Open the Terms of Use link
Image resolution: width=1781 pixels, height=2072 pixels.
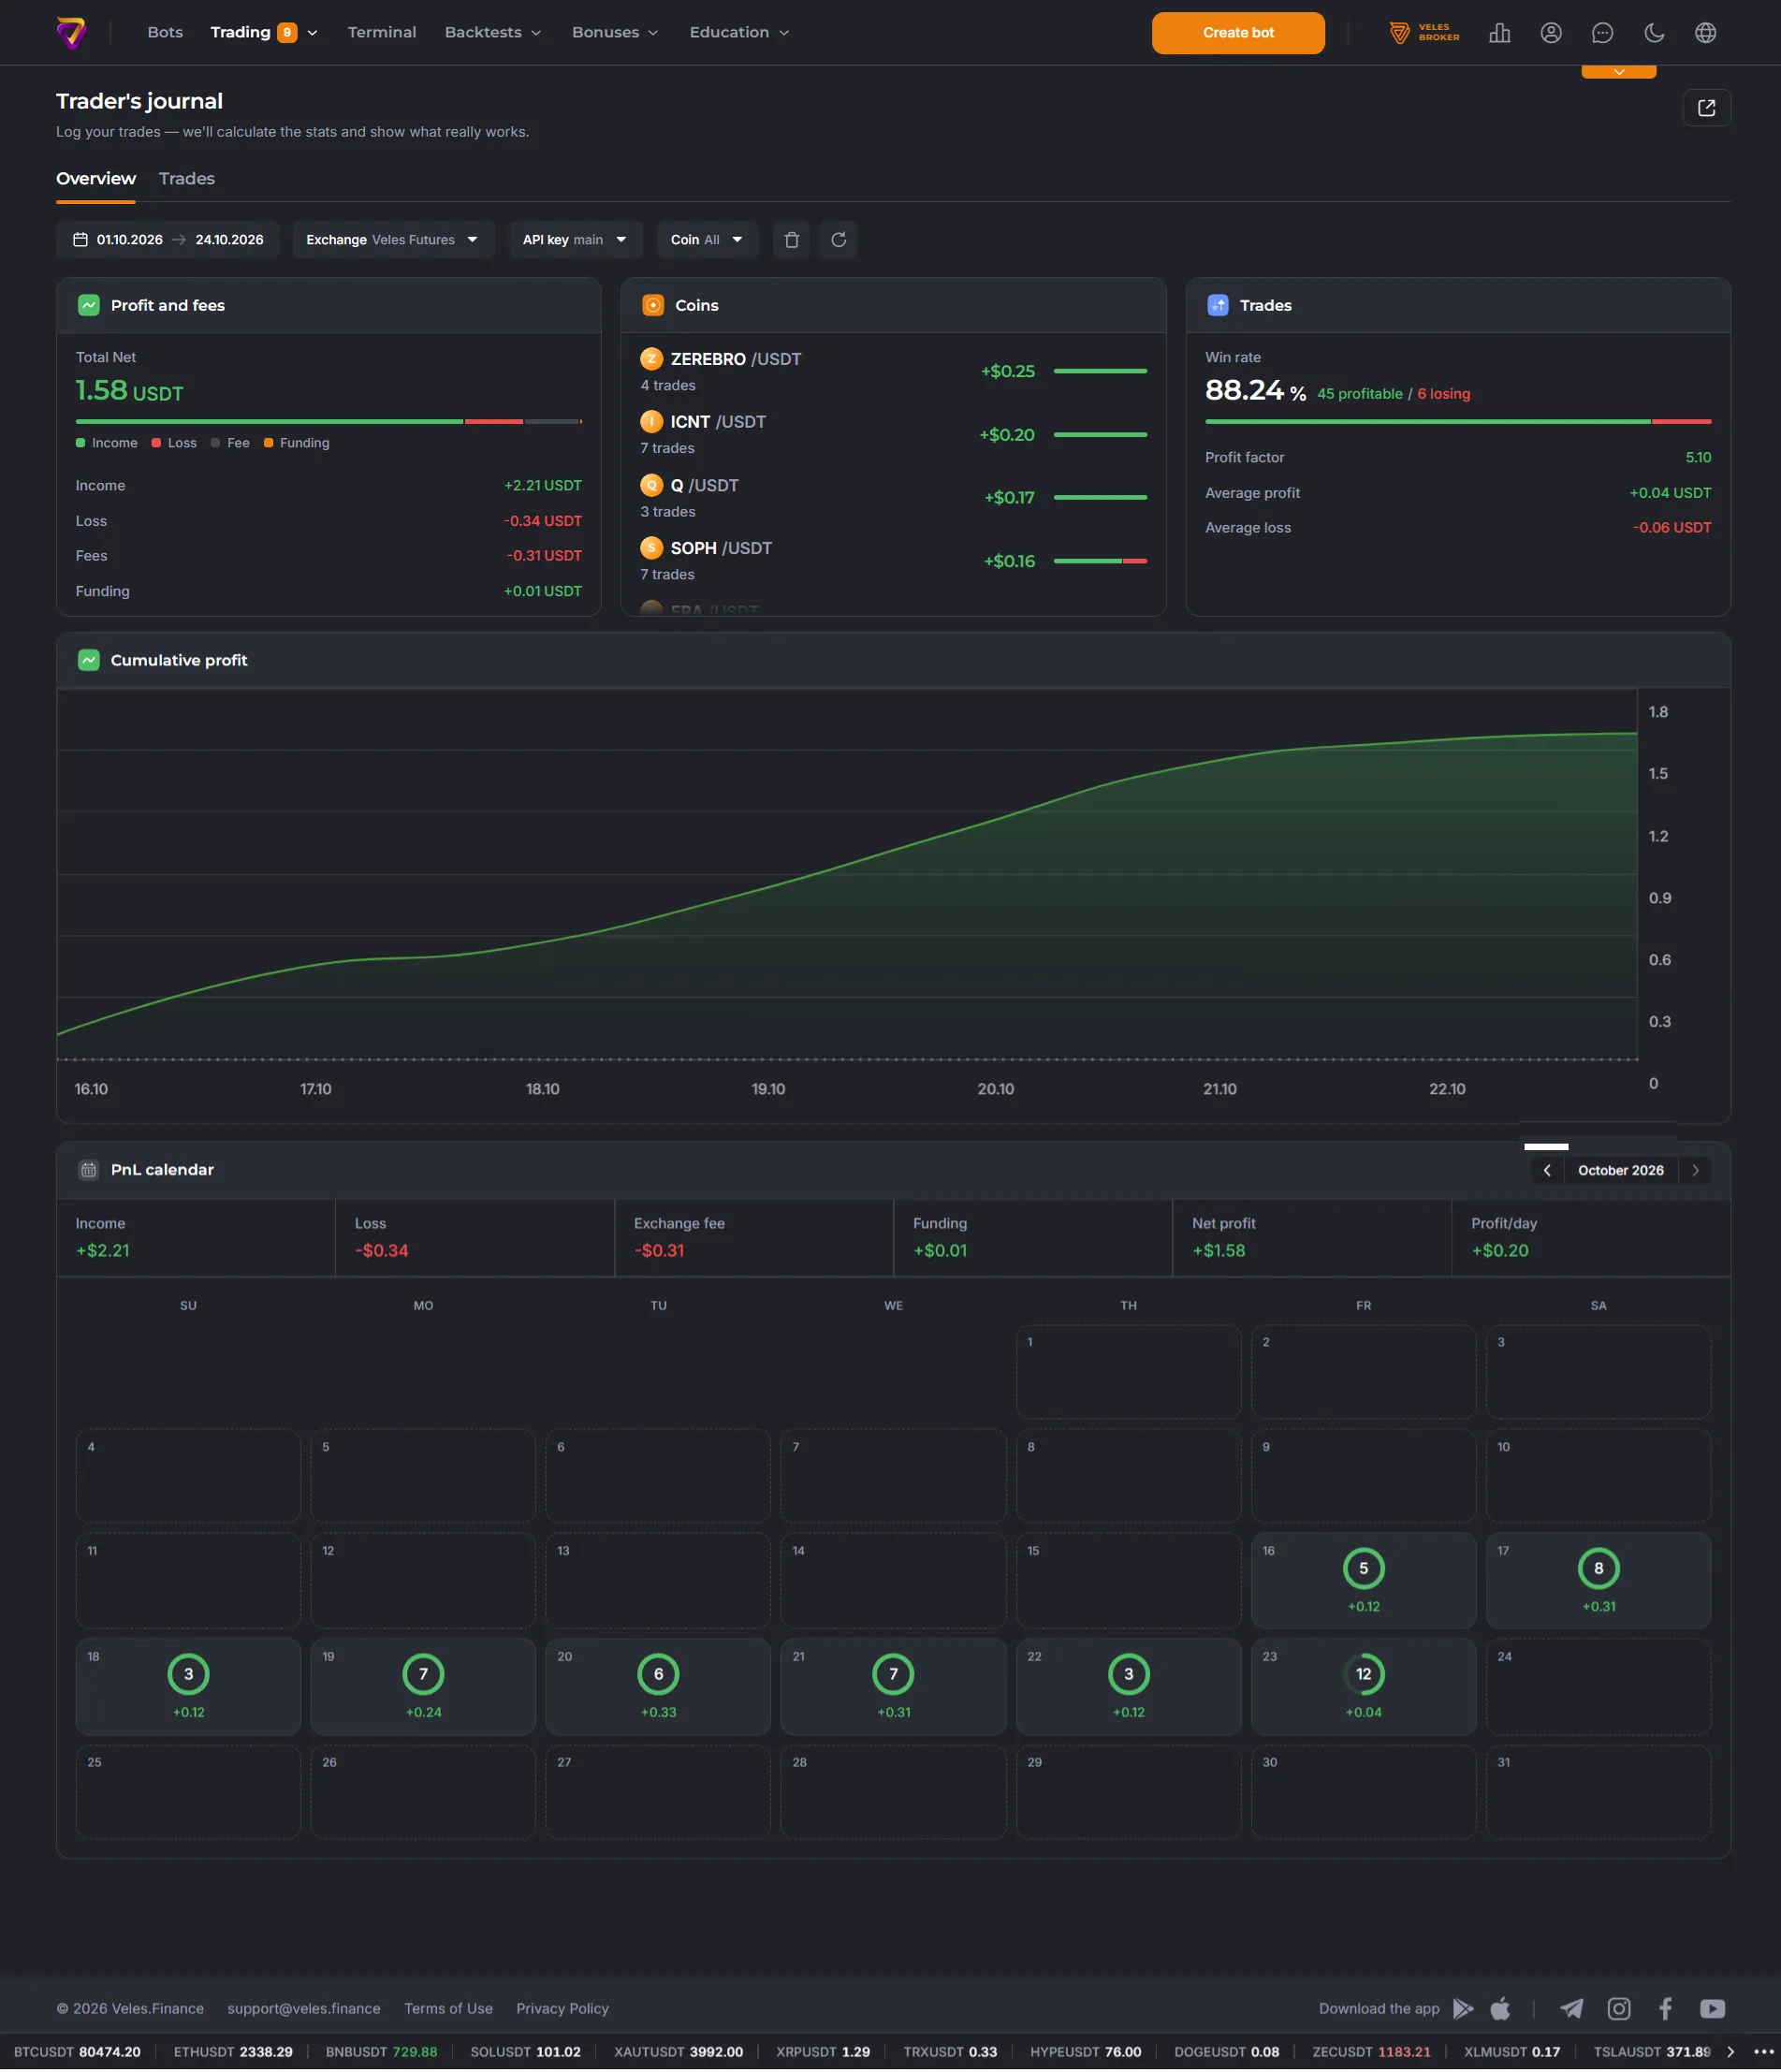pyautogui.click(x=448, y=2009)
